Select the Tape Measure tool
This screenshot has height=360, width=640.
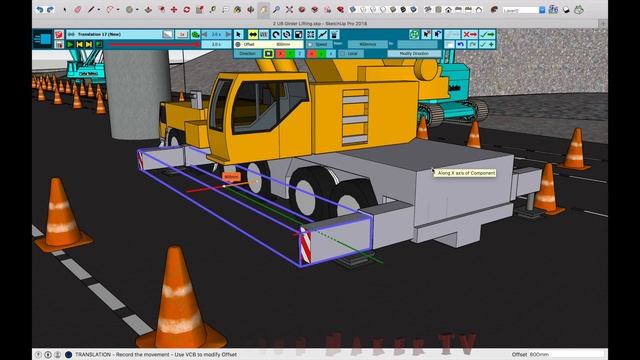coord(212,9)
